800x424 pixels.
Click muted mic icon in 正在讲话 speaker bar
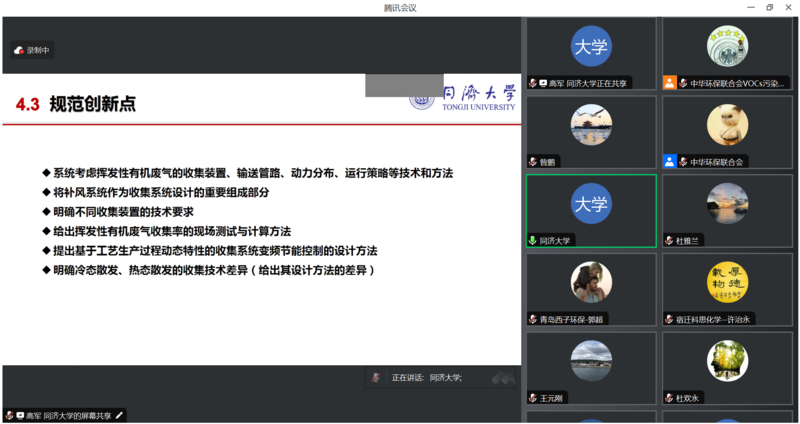tap(376, 378)
